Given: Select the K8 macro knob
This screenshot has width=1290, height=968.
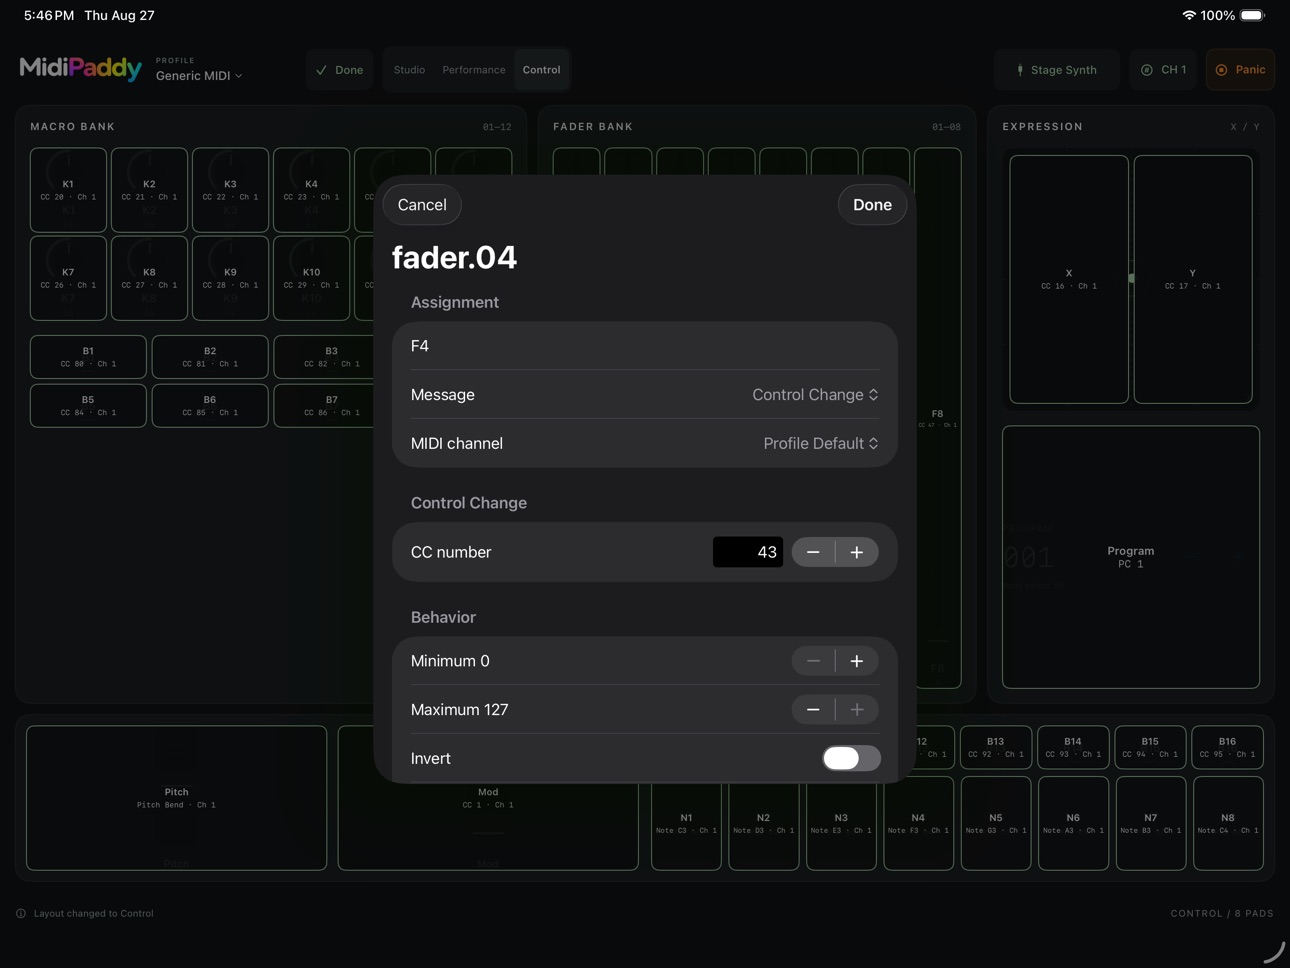Looking at the screenshot, I should (x=149, y=278).
